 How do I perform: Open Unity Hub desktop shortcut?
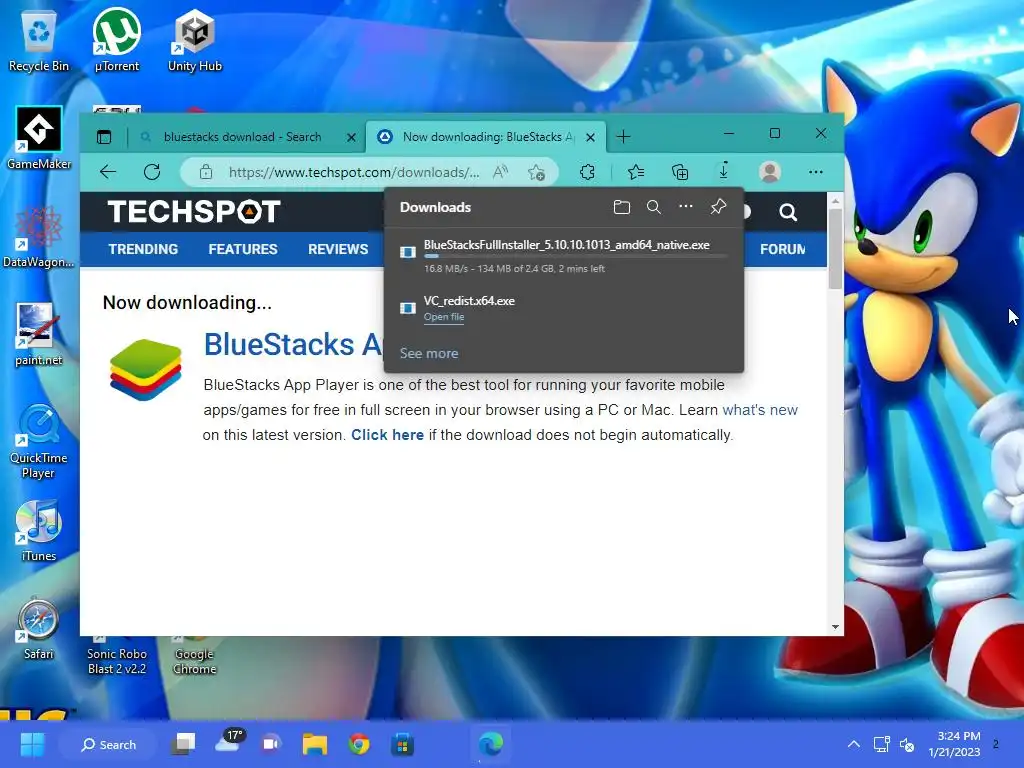195,40
